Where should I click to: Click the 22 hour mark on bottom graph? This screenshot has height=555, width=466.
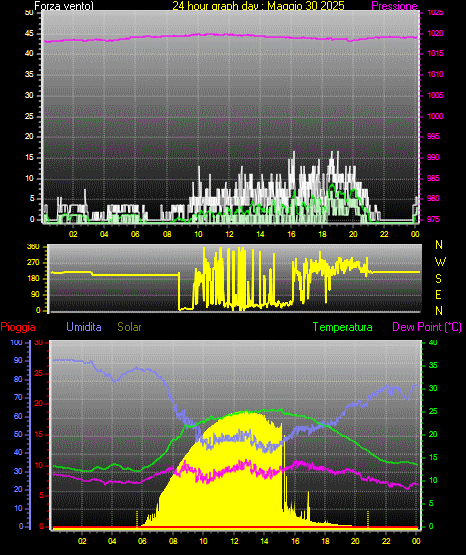386,541
